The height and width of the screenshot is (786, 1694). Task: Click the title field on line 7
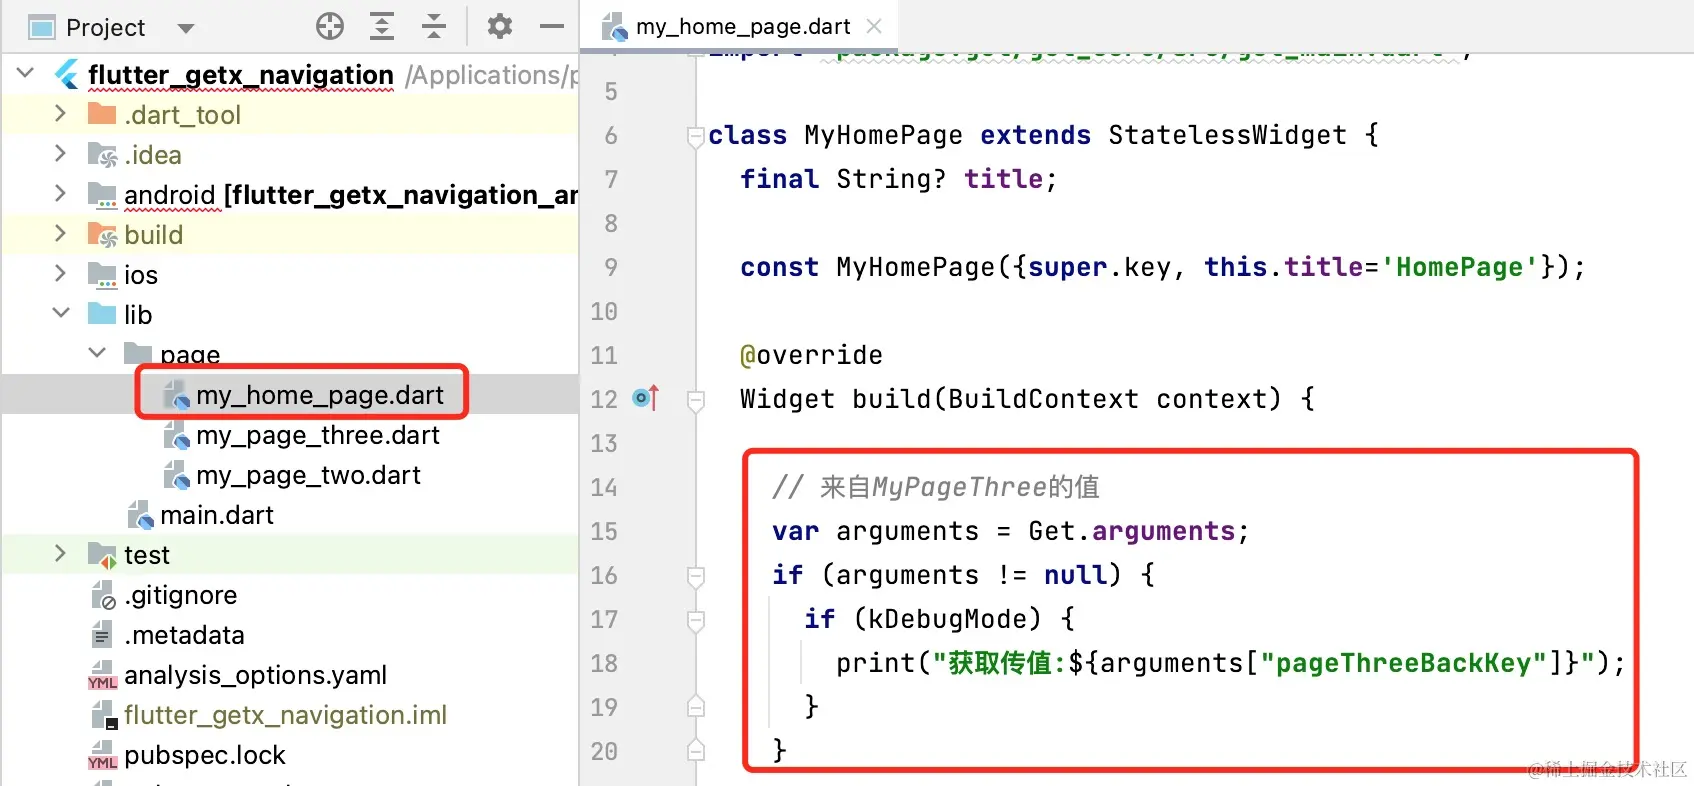1003,179
